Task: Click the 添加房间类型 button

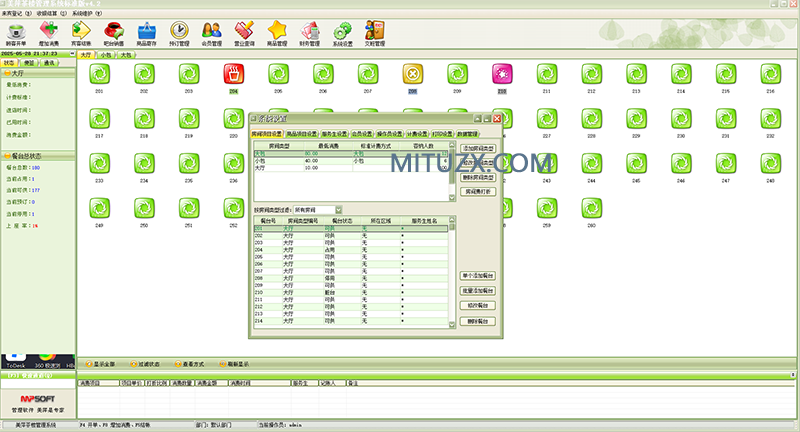Action: pyautogui.click(x=478, y=148)
